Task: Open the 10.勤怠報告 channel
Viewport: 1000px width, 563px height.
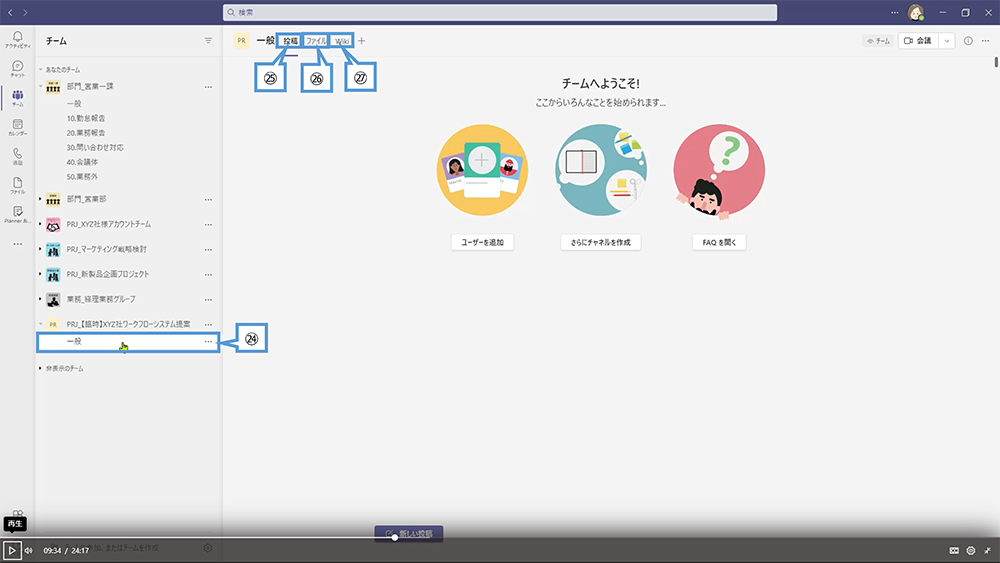Action: pos(86,118)
